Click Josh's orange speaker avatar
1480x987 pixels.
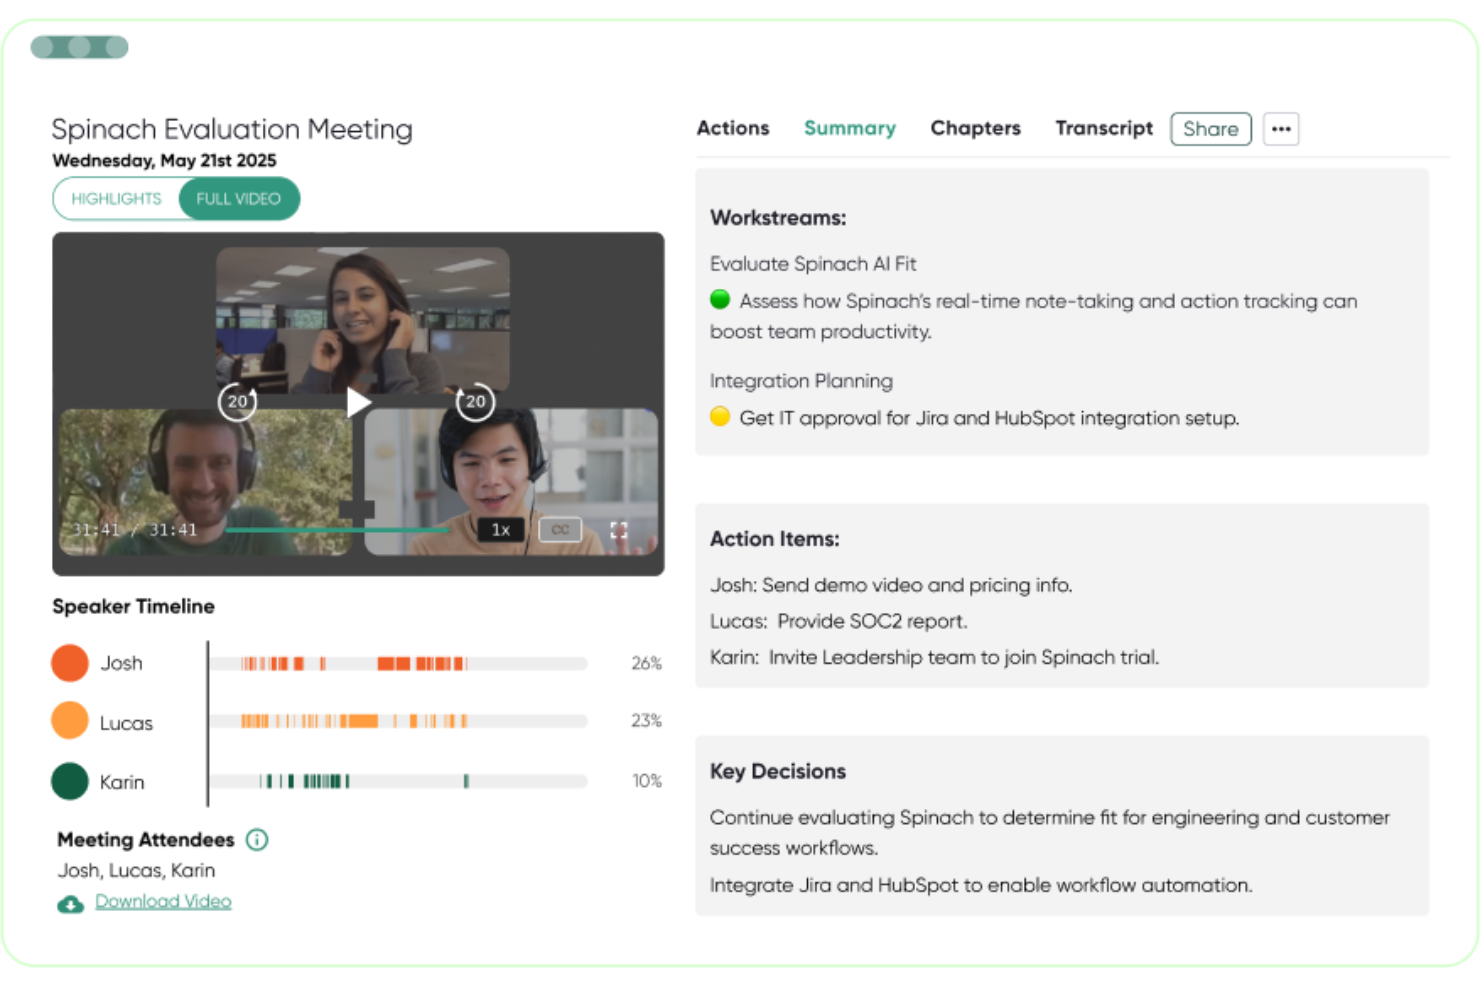pos(70,663)
